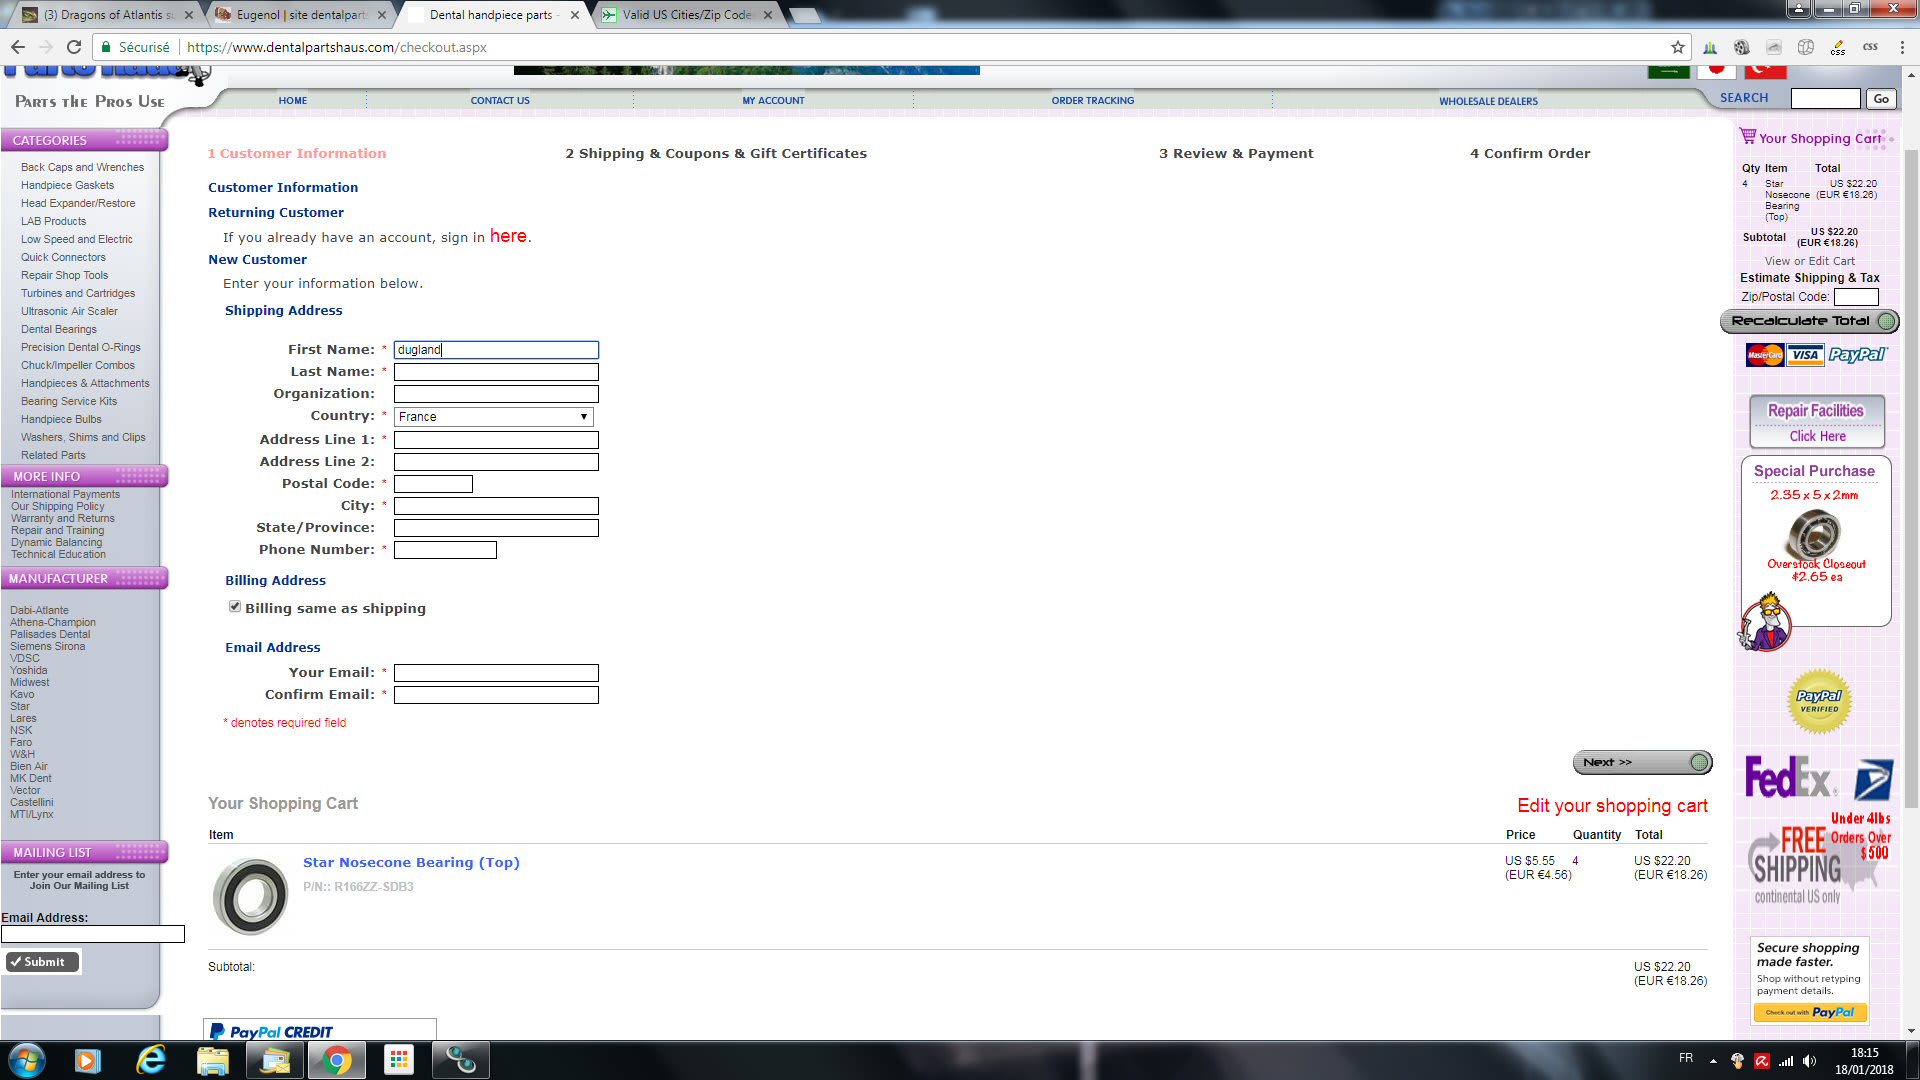Open the MY ACCOUNT menu item
This screenshot has width=1920, height=1080.
[x=772, y=100]
